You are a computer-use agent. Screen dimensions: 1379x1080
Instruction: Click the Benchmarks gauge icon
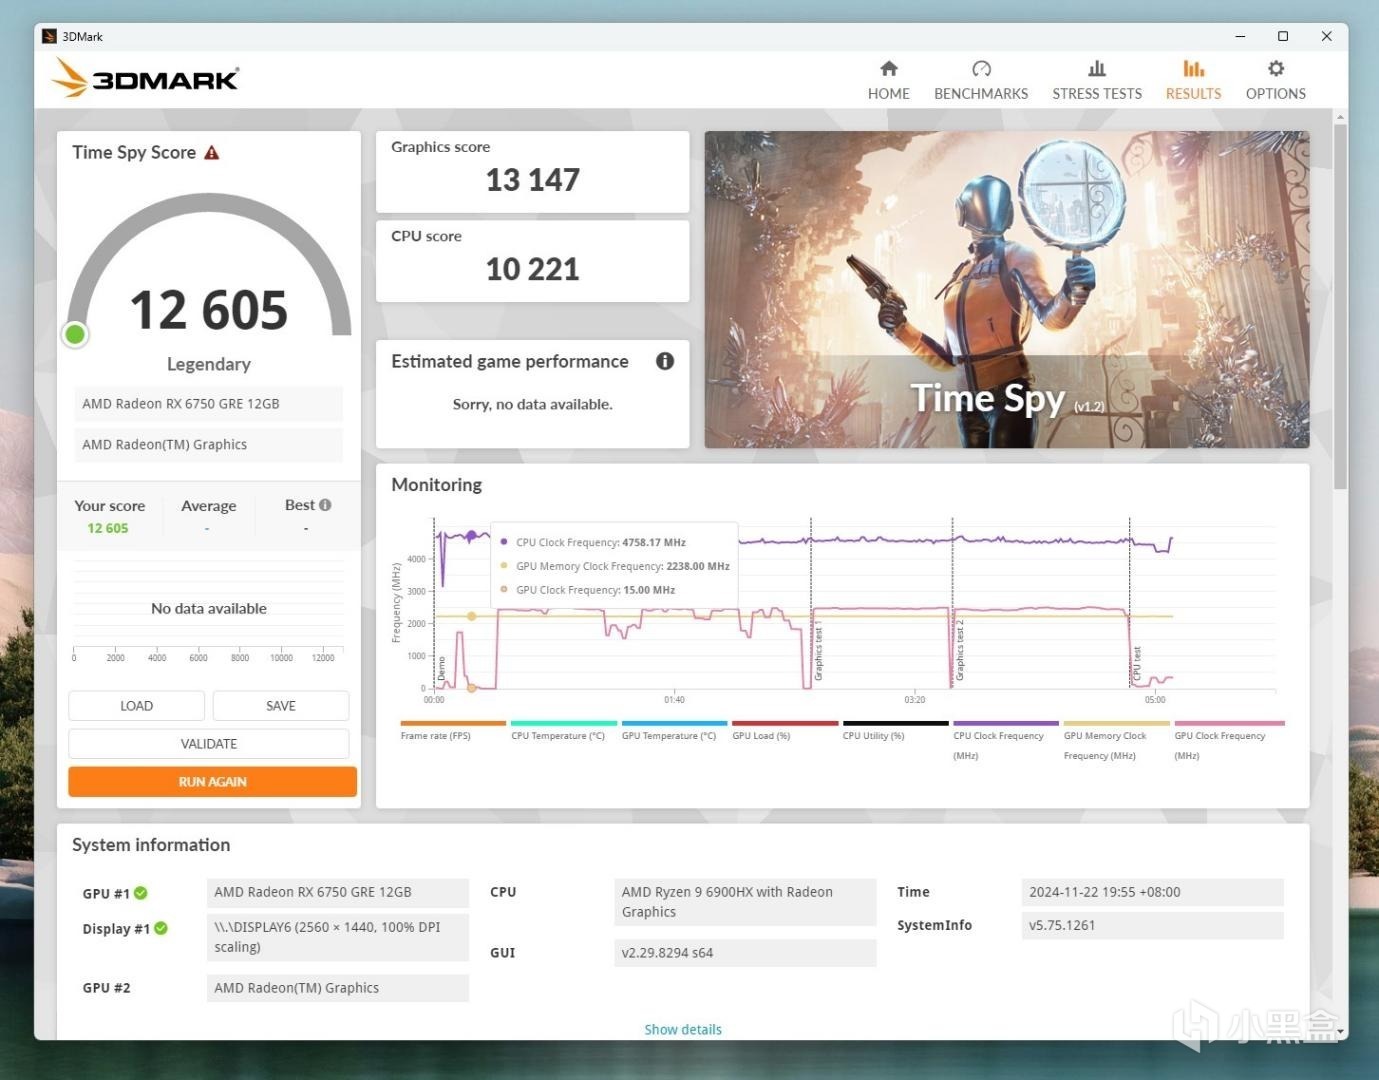[x=981, y=68]
